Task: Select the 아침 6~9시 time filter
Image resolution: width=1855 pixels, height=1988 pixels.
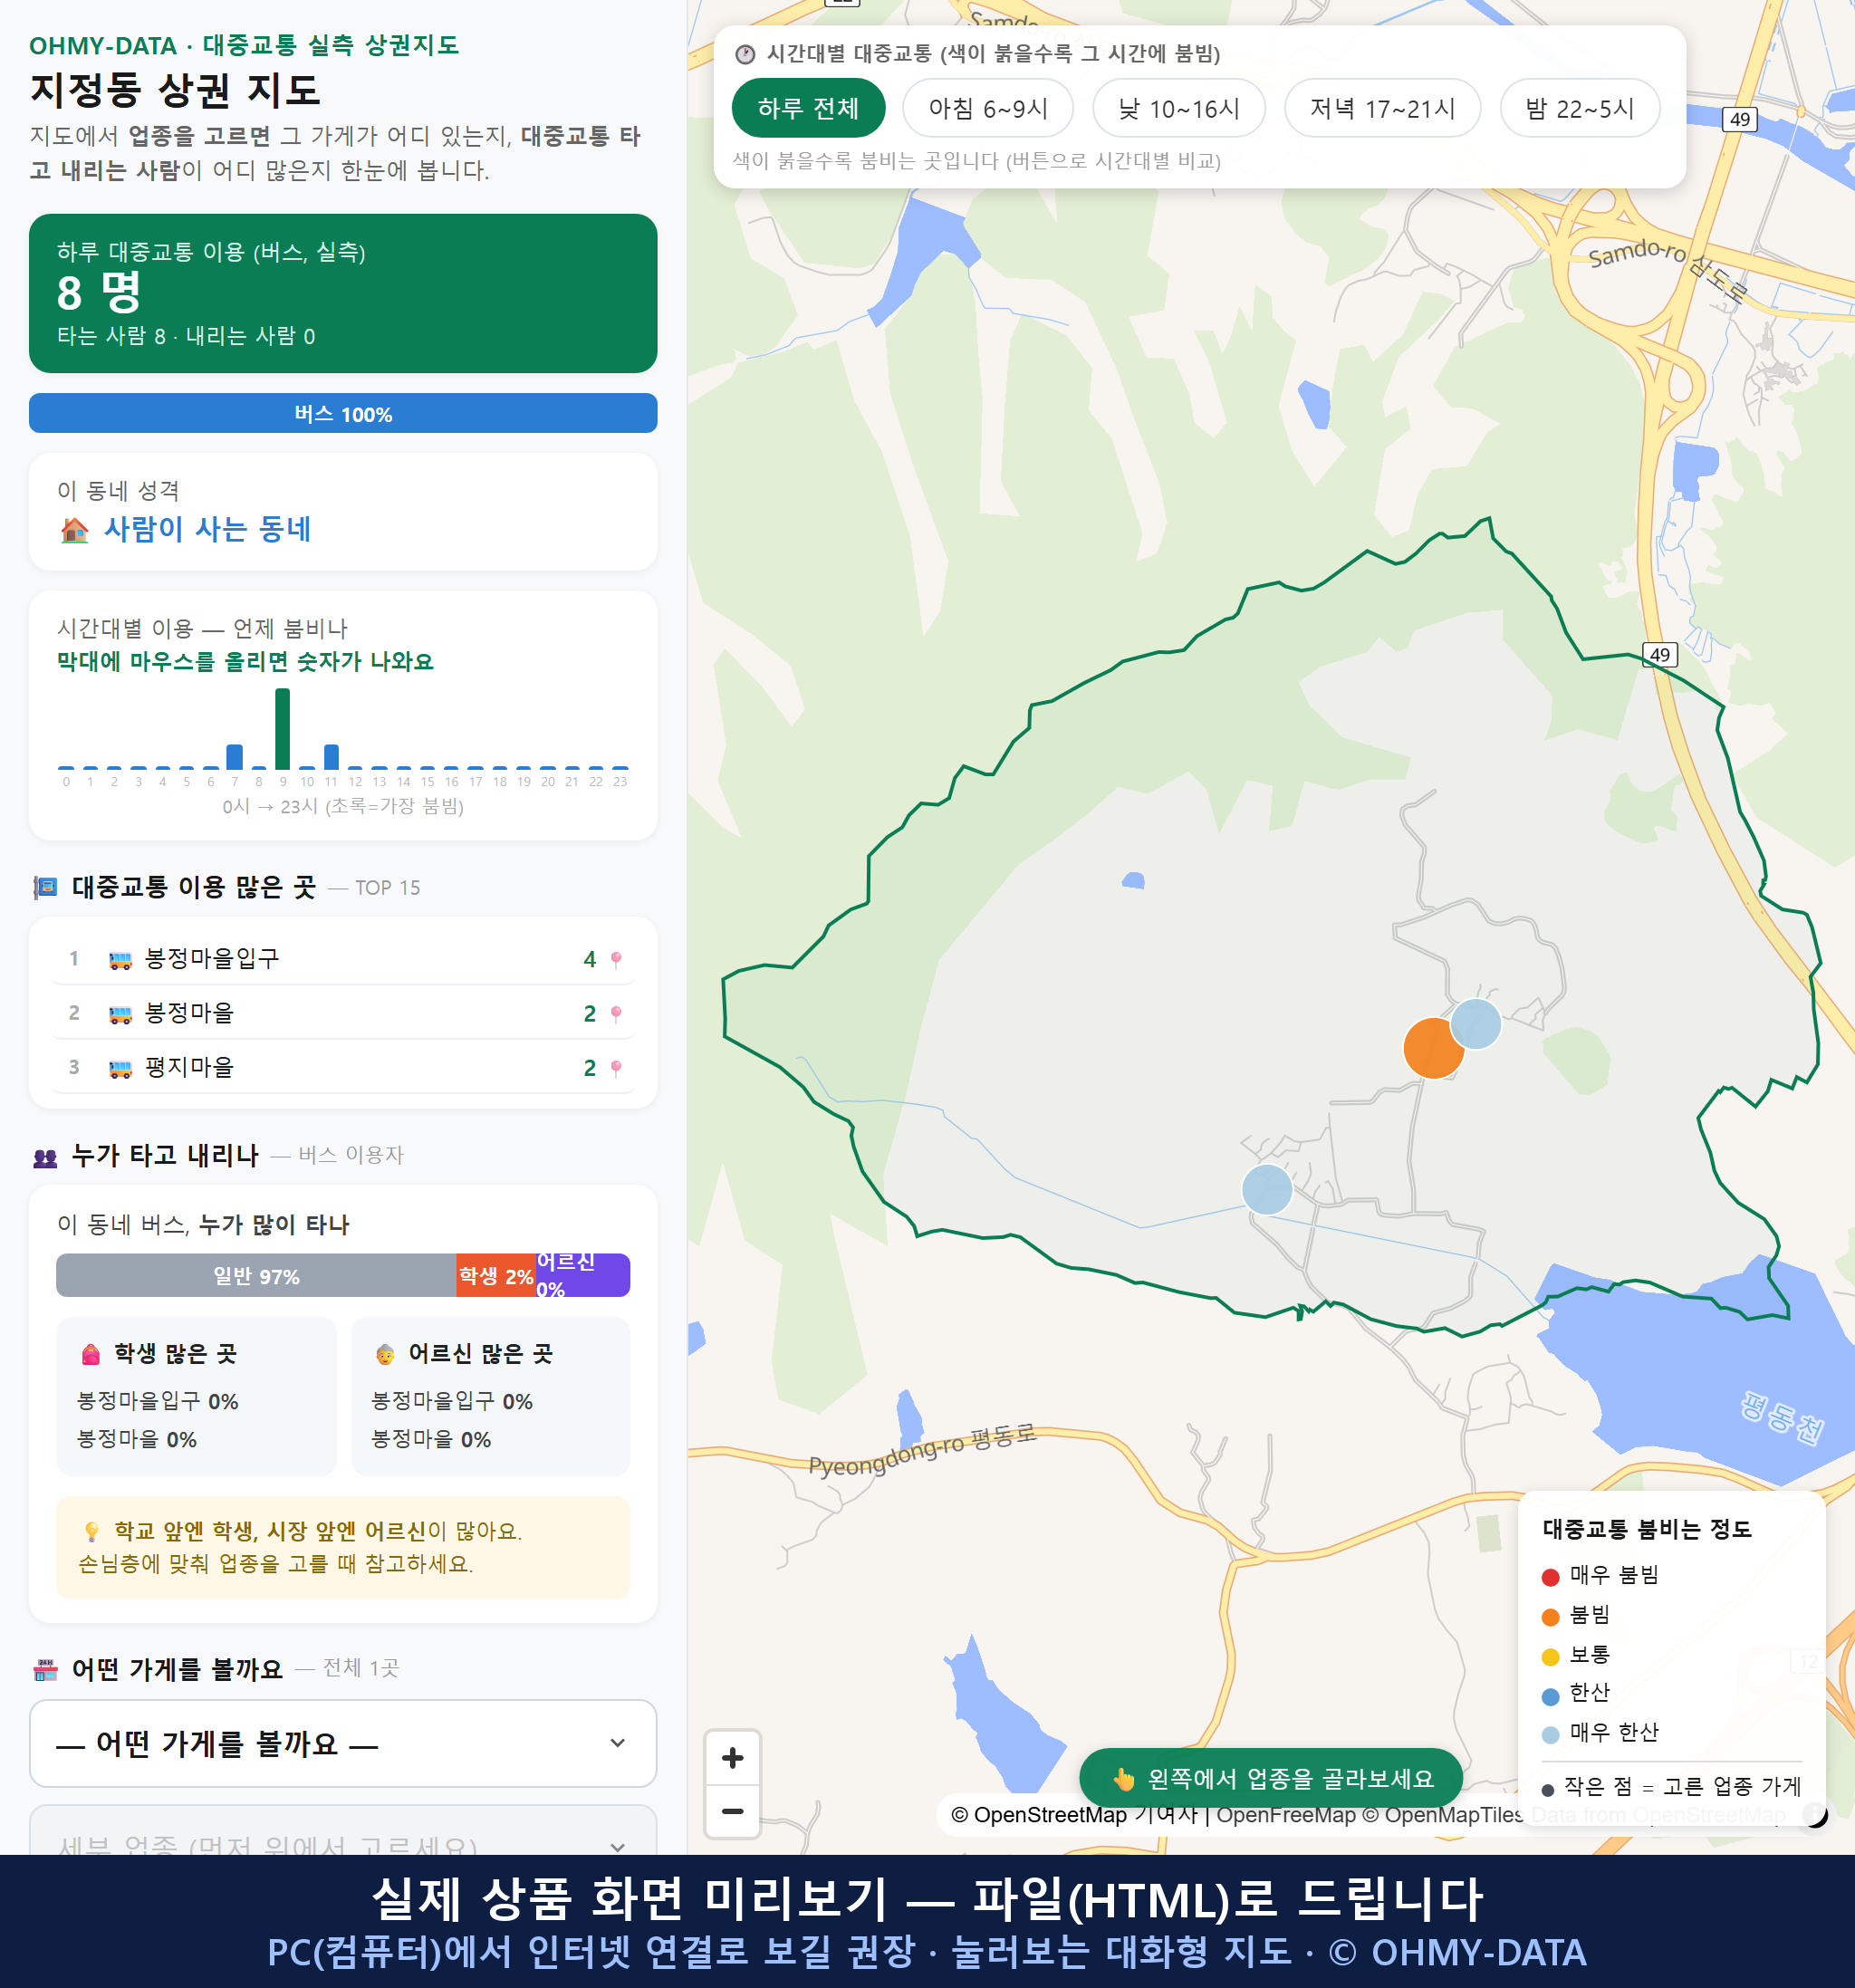Action: coord(987,108)
